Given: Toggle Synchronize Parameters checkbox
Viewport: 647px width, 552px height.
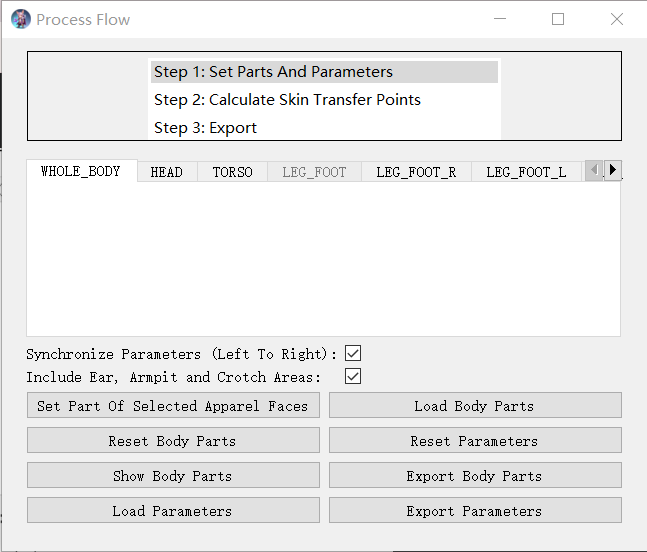Looking at the screenshot, I should [x=352, y=353].
